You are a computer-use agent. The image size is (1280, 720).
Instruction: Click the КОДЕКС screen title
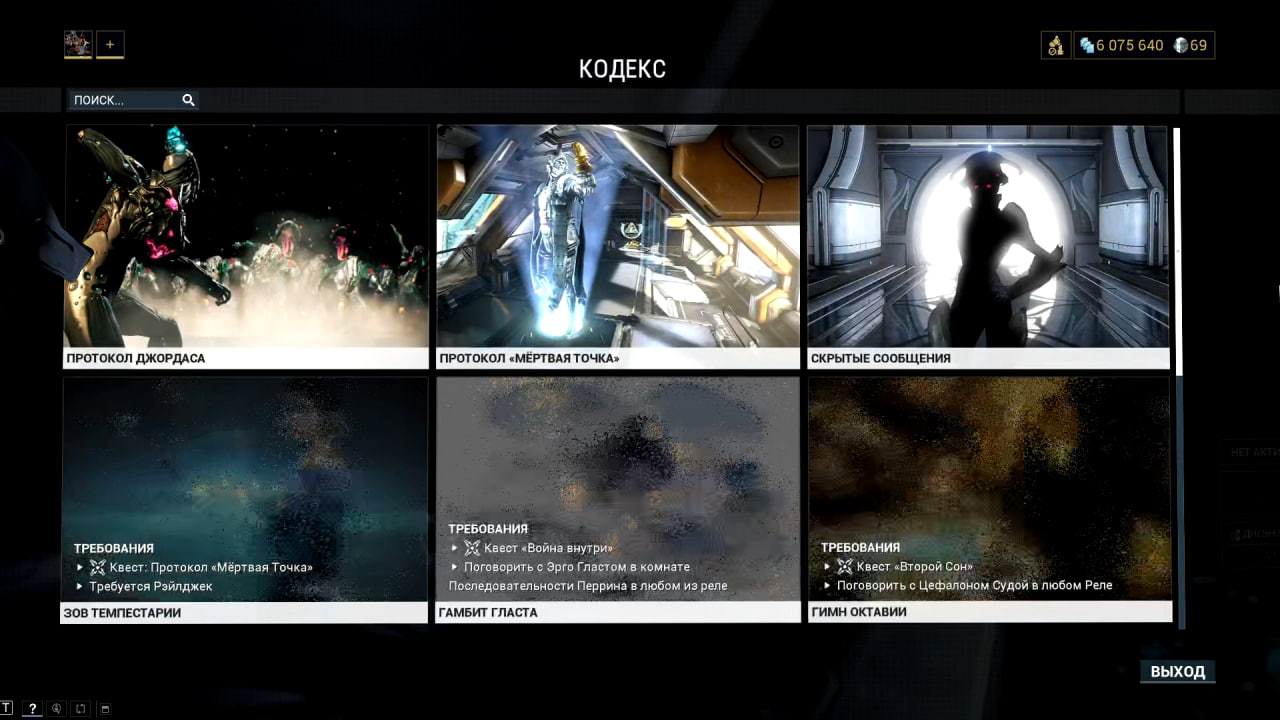click(x=622, y=69)
